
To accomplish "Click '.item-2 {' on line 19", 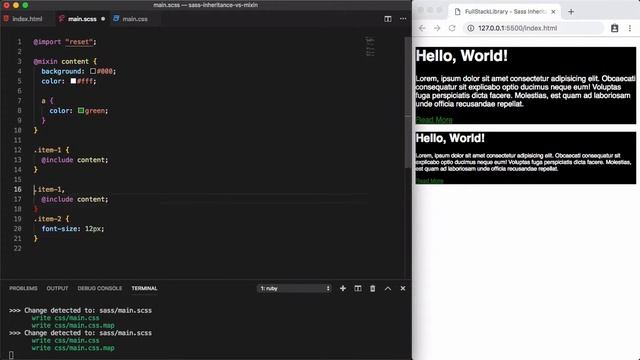I will point(51,219).
